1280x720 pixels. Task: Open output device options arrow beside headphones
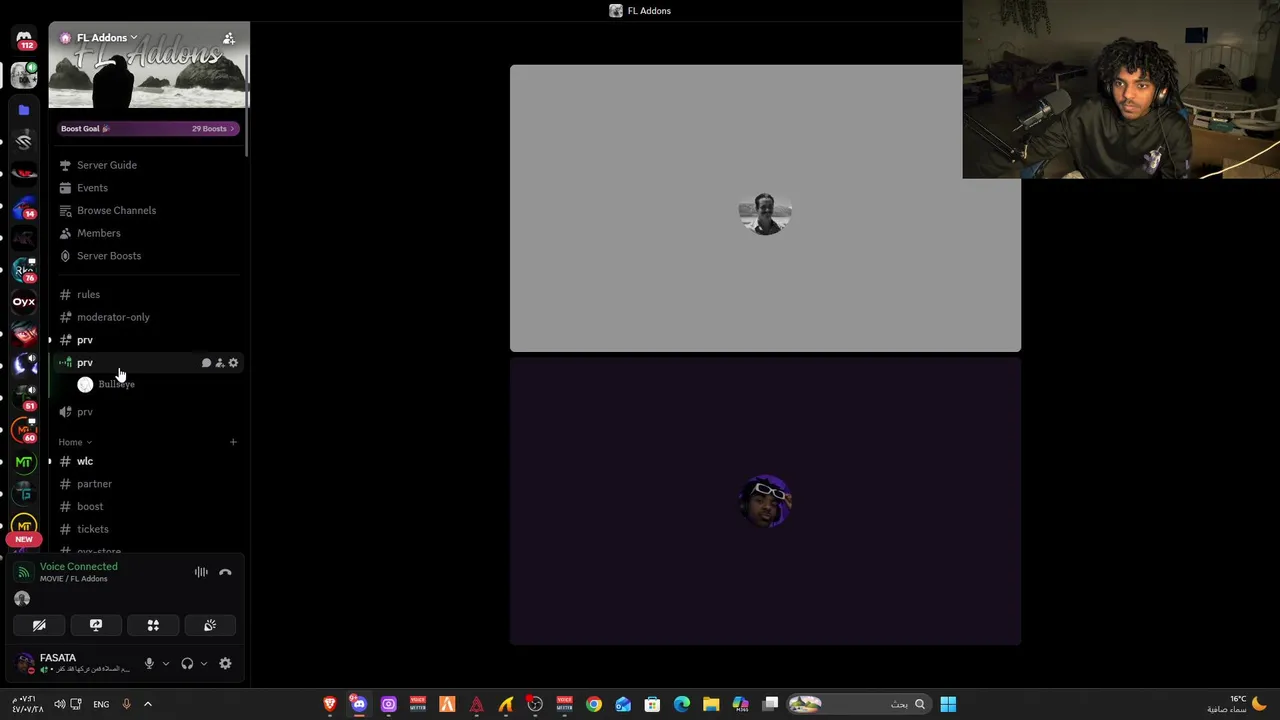pos(204,664)
